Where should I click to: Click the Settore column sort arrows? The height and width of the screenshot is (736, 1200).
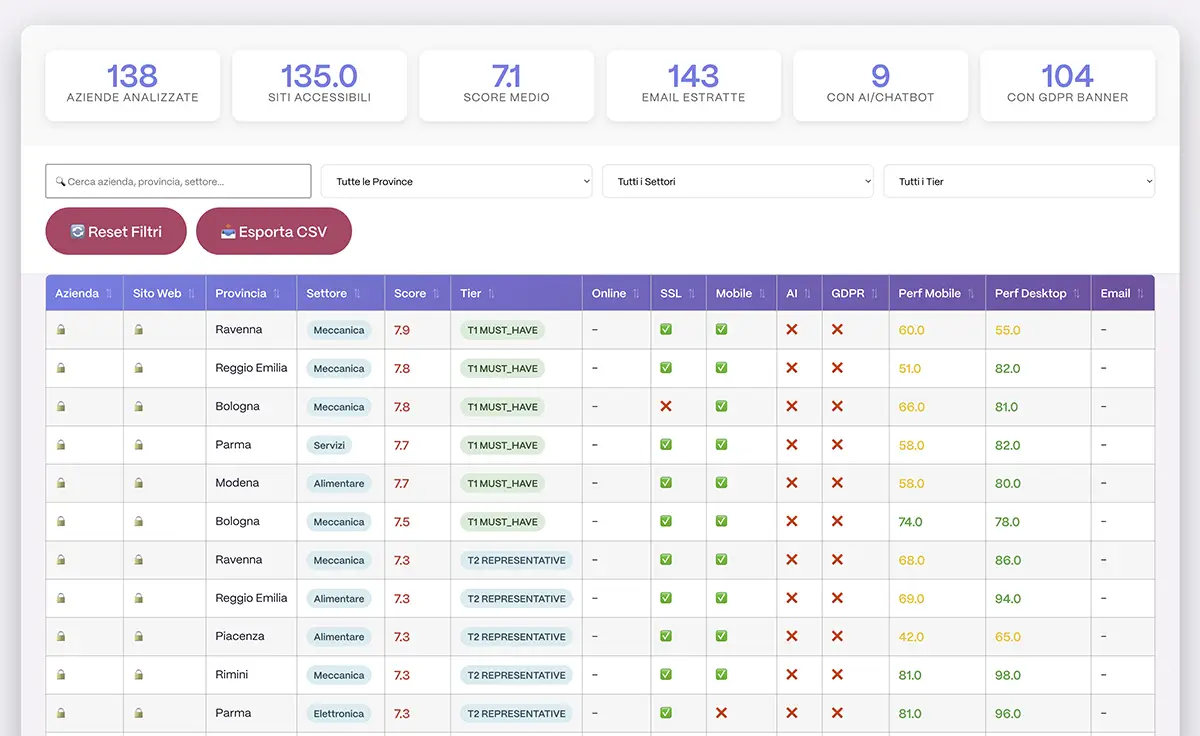[357, 294]
